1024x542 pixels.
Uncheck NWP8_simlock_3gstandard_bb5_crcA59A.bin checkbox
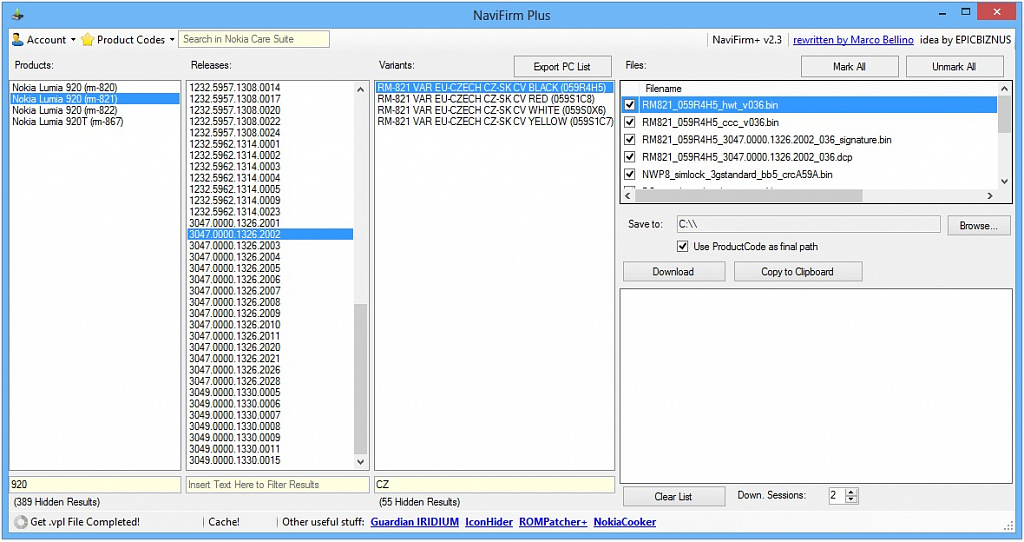pos(630,174)
